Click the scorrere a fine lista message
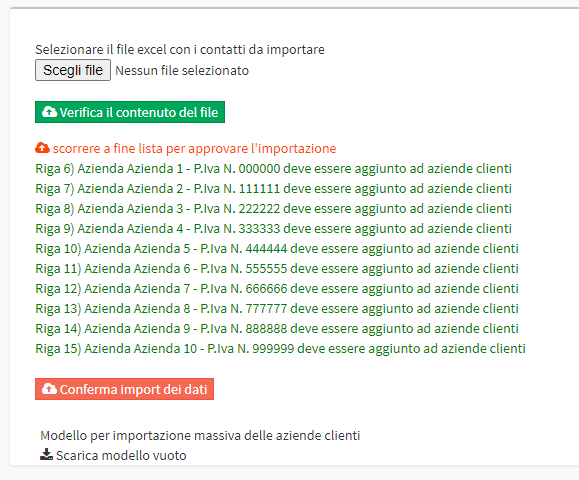 point(194,148)
